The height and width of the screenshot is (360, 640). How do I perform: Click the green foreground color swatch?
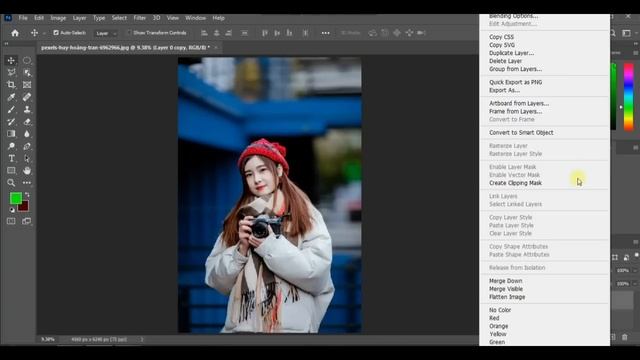[x=16, y=198]
